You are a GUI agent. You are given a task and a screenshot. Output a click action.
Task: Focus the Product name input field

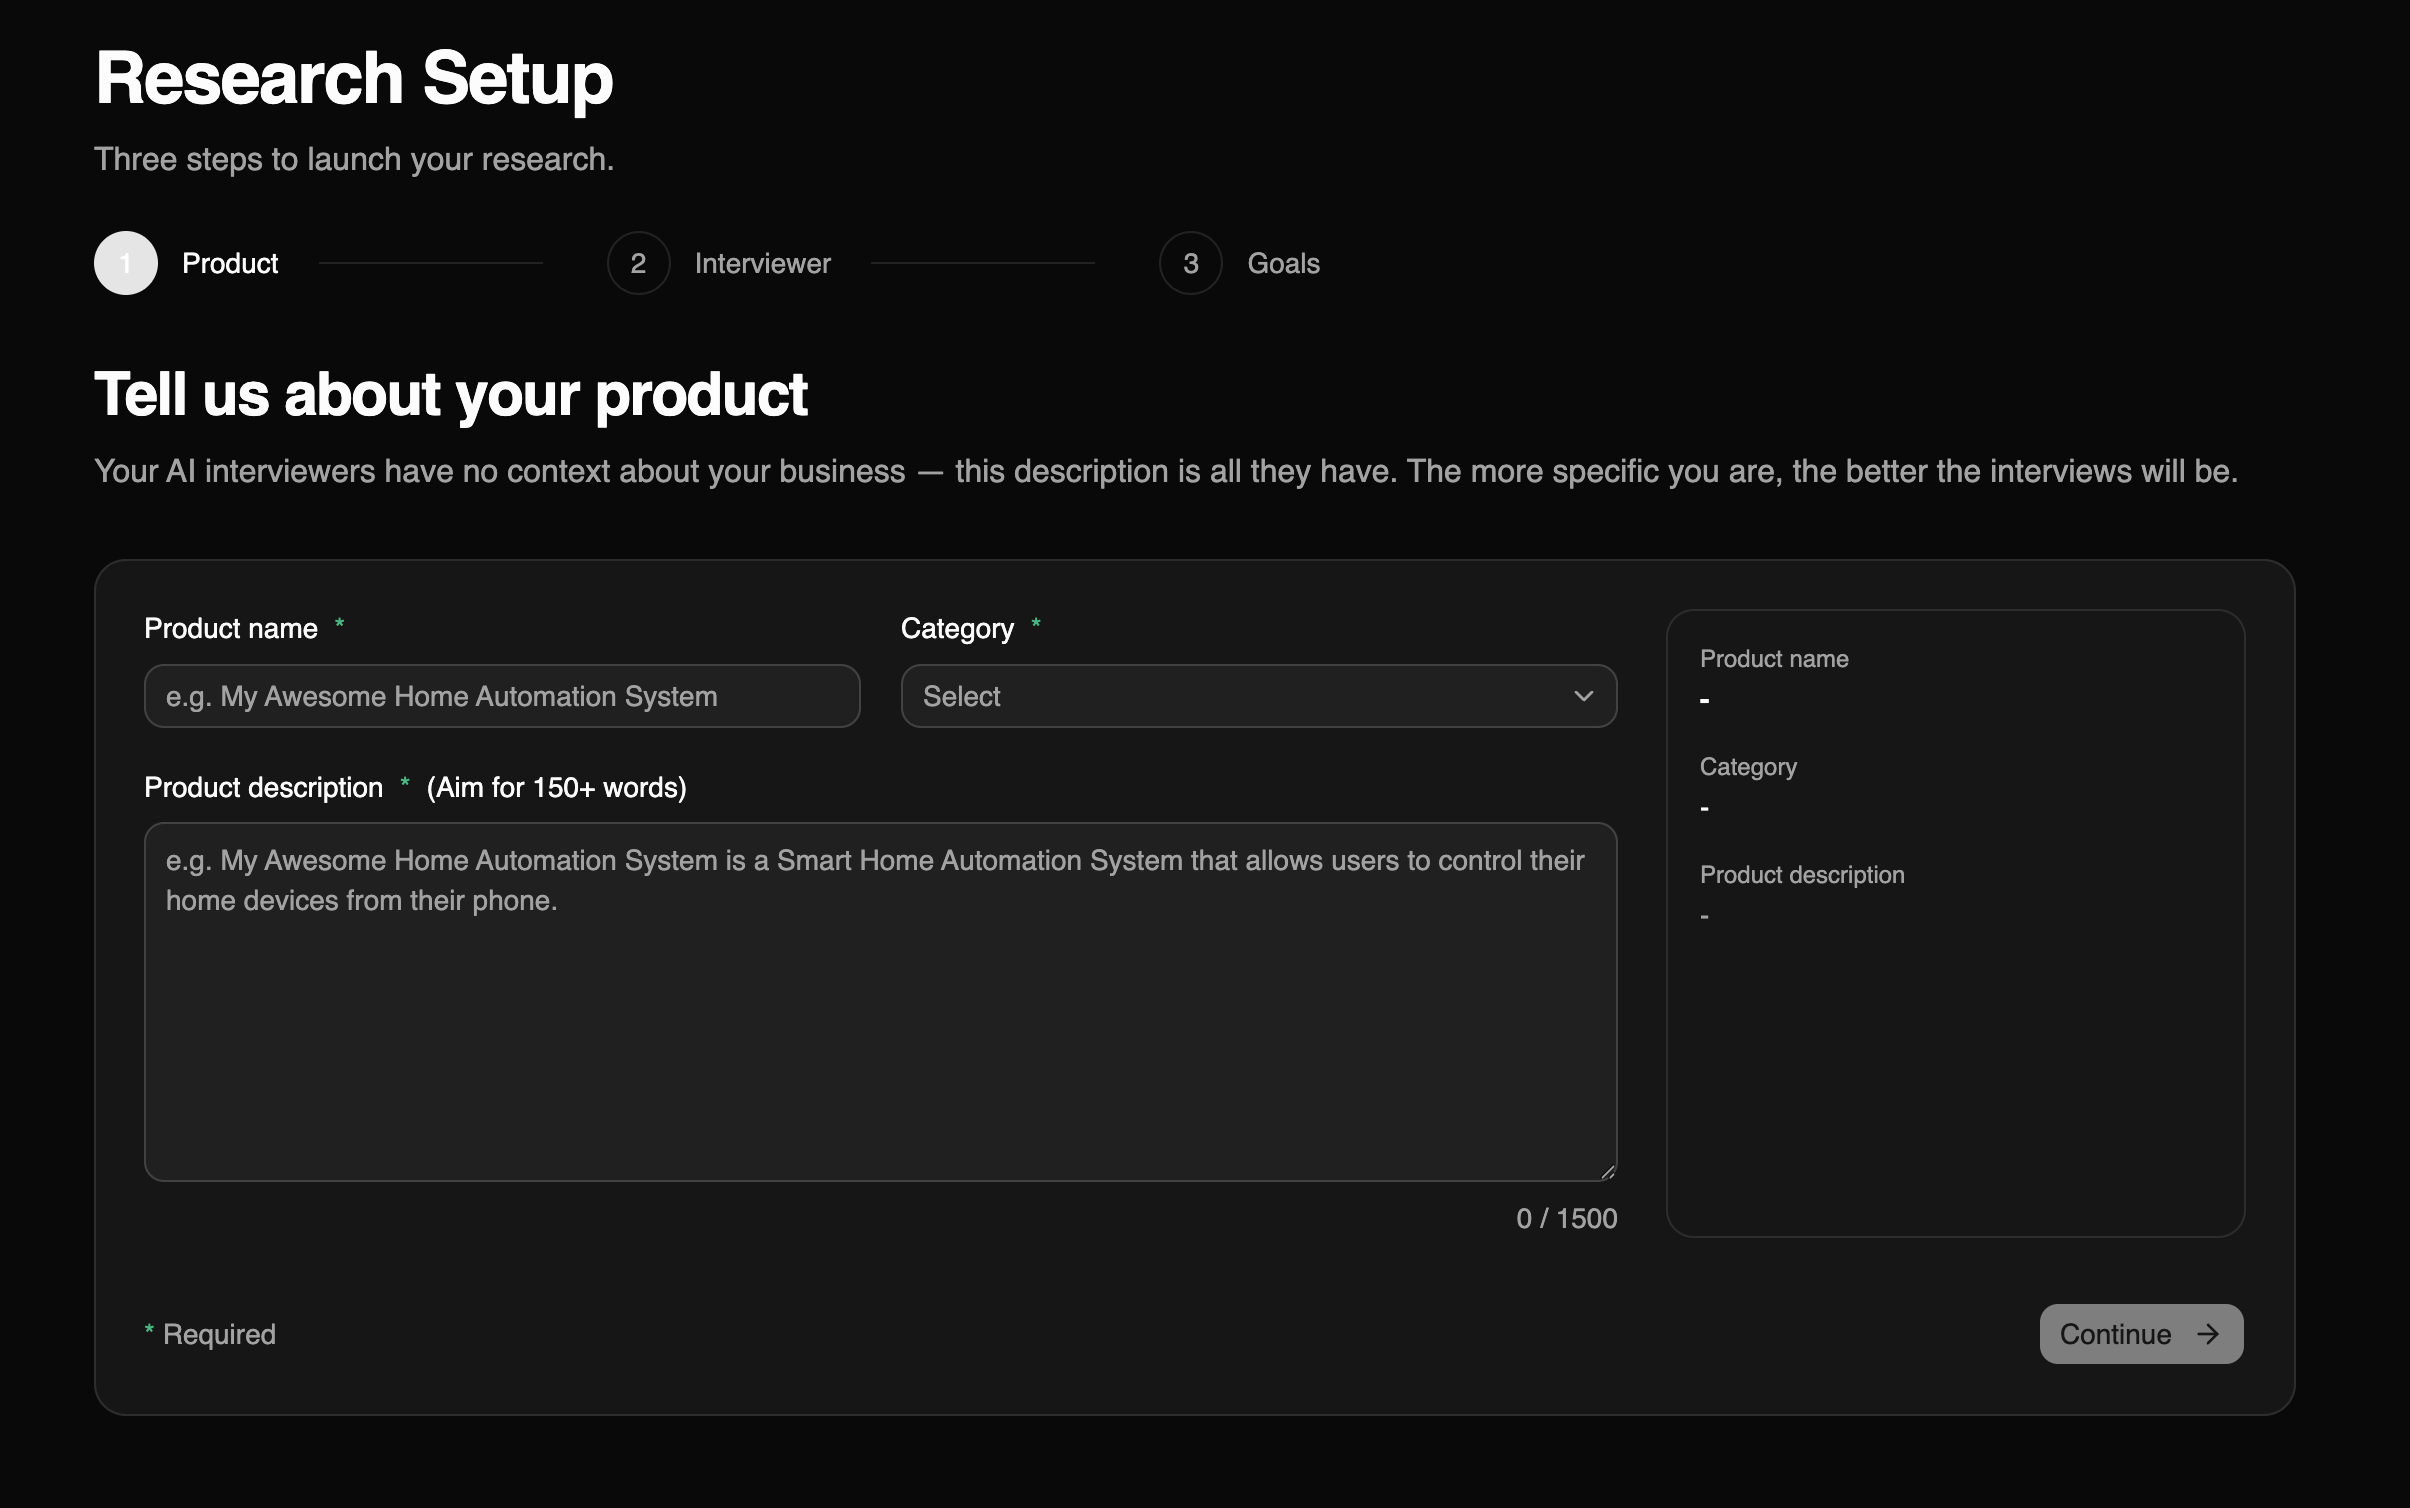pos(502,696)
